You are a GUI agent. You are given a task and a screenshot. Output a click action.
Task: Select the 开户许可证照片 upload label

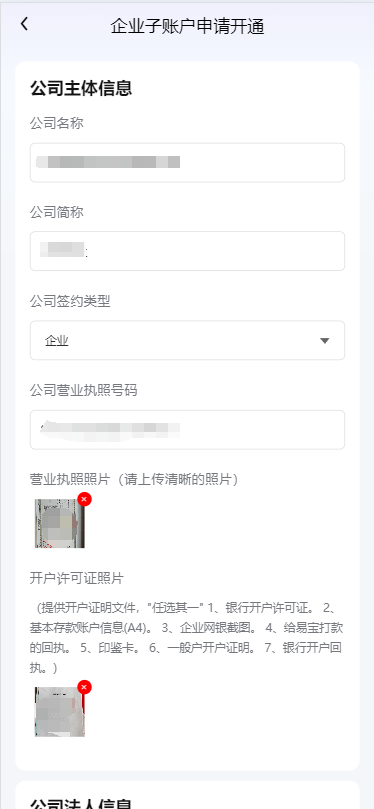point(77,578)
